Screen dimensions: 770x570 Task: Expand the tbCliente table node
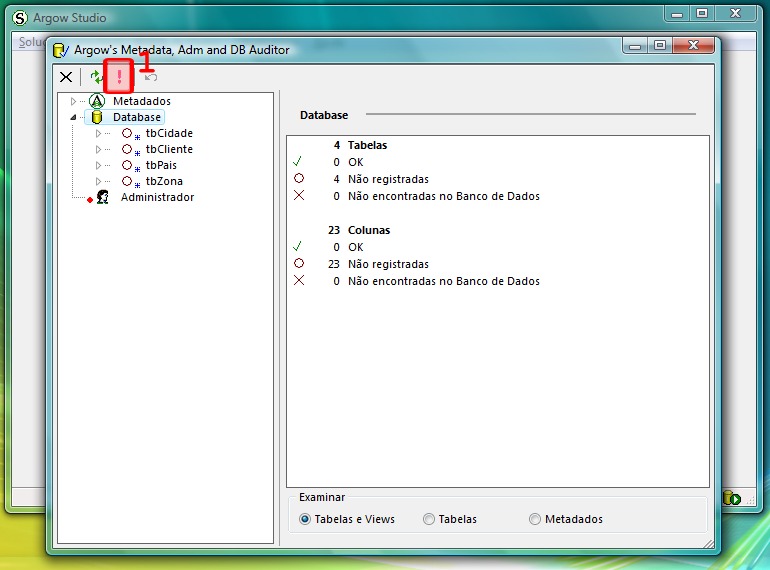[x=98, y=149]
